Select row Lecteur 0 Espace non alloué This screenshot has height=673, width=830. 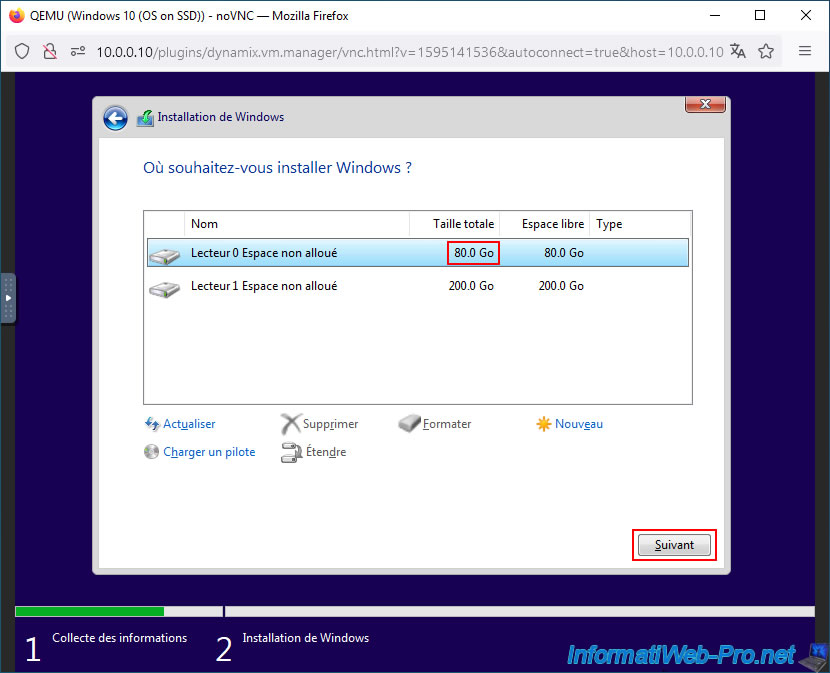(x=418, y=253)
